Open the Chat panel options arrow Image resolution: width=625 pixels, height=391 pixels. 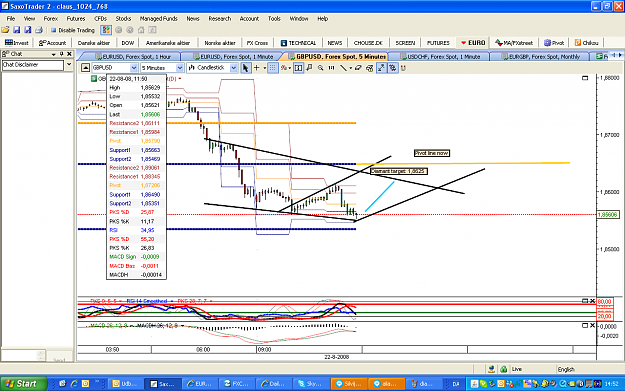(53, 54)
